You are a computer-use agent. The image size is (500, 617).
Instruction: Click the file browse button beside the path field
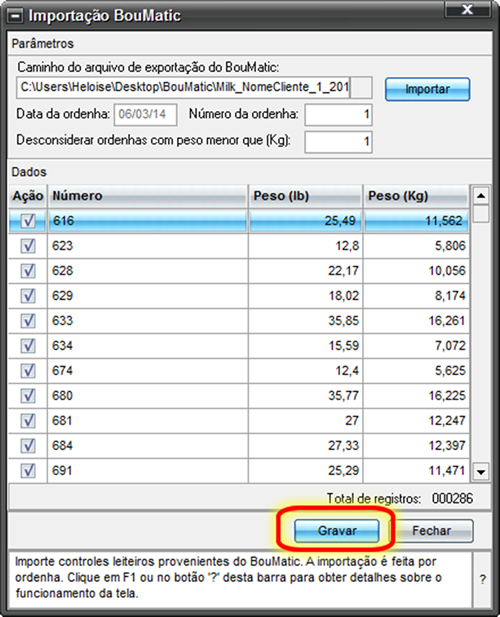click(x=361, y=87)
